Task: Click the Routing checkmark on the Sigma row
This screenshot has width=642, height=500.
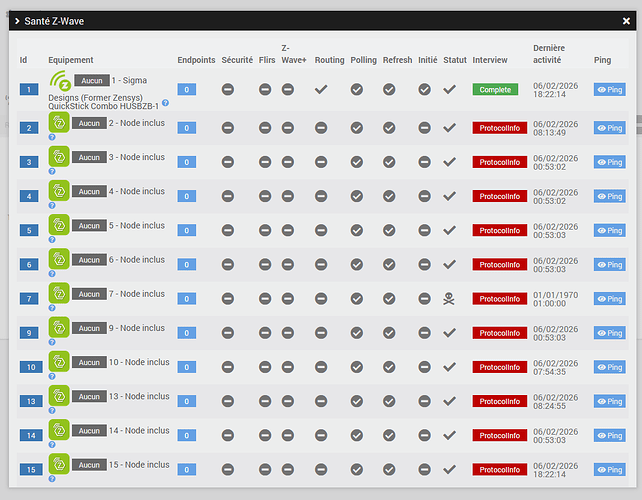Action: tap(321, 89)
